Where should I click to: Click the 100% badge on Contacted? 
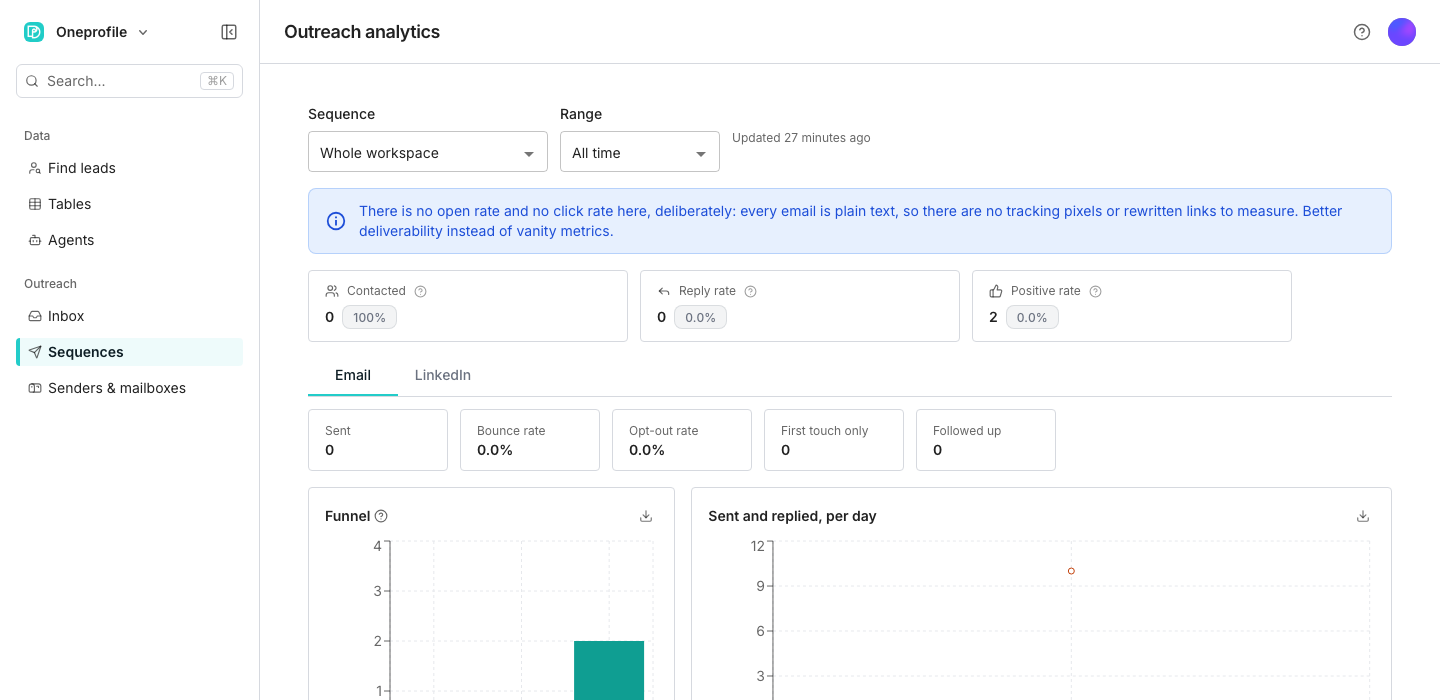tap(370, 317)
